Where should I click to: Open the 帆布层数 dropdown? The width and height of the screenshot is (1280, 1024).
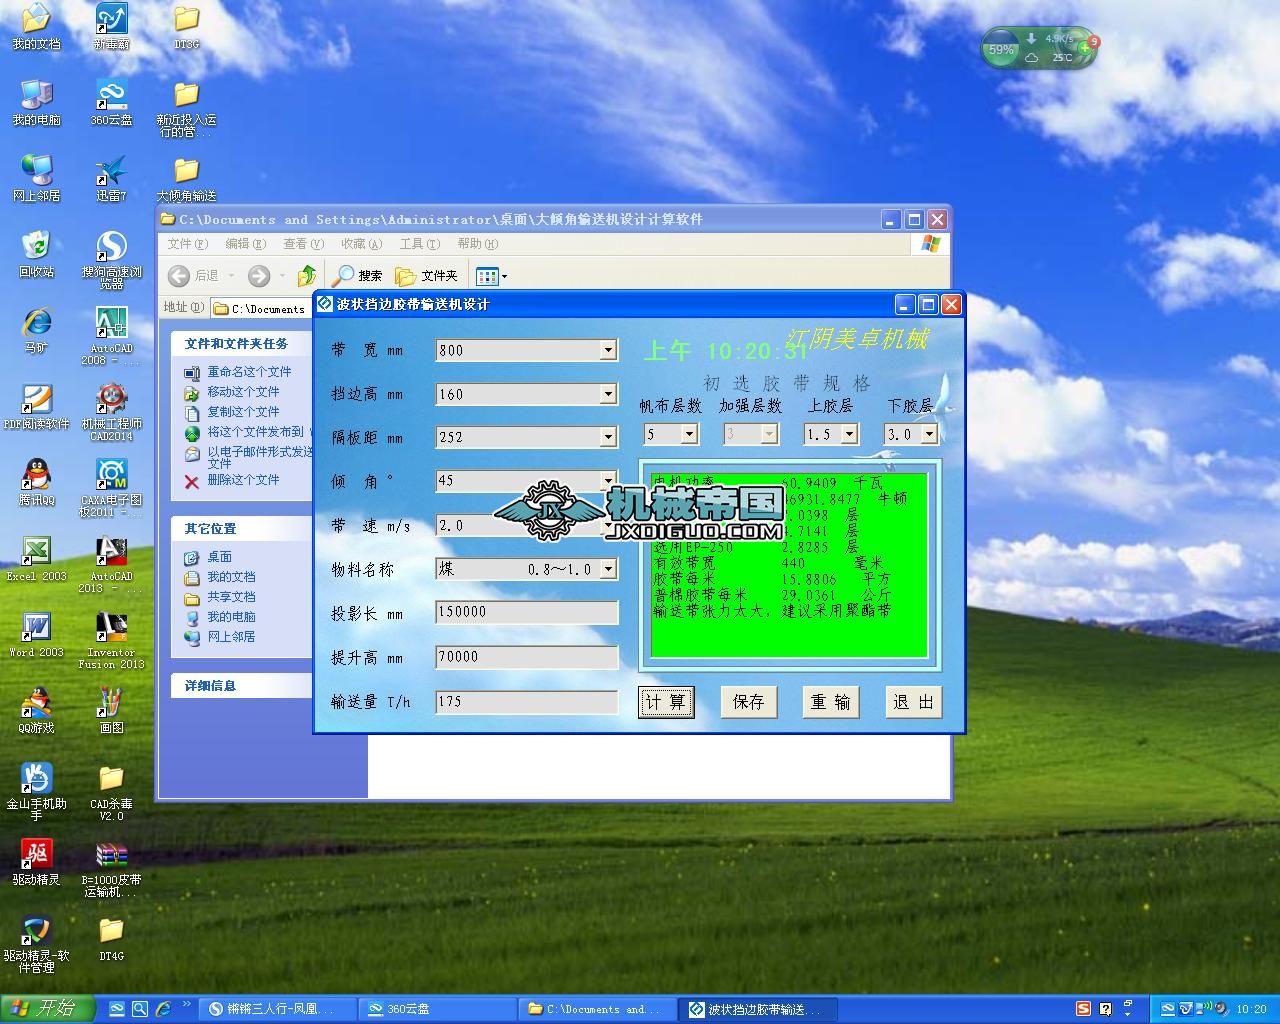[x=689, y=434]
